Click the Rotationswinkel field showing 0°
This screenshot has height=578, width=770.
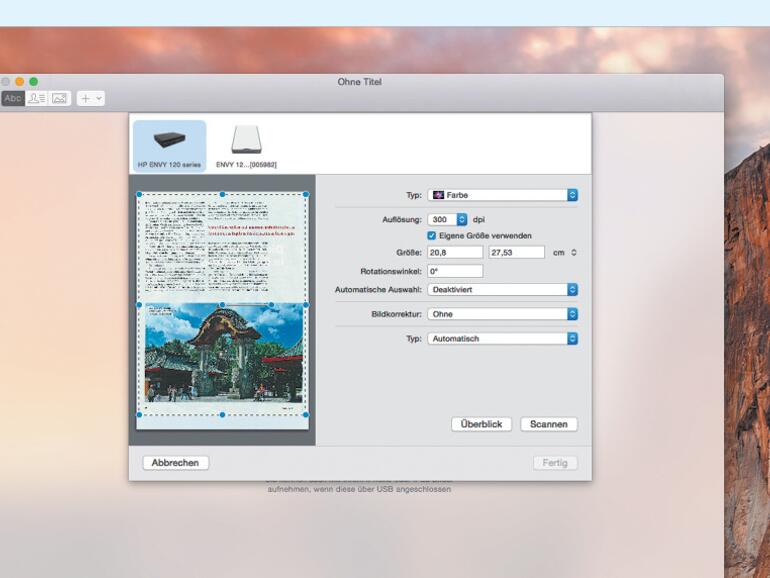tap(455, 271)
